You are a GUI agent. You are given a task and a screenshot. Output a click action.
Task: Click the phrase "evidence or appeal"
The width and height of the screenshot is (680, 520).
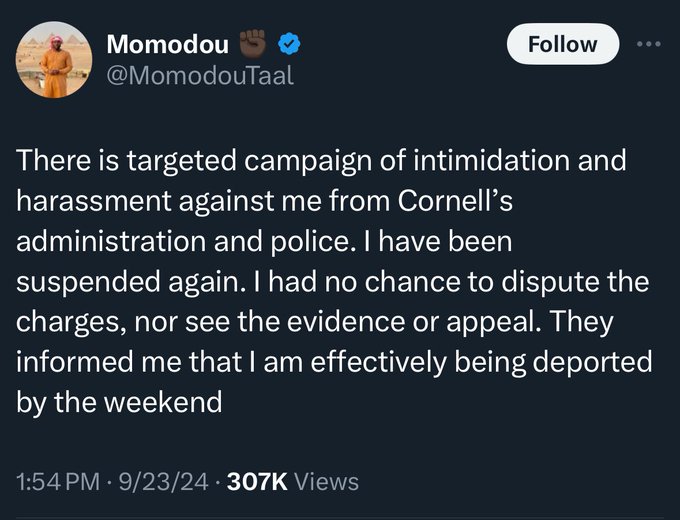click(x=411, y=322)
